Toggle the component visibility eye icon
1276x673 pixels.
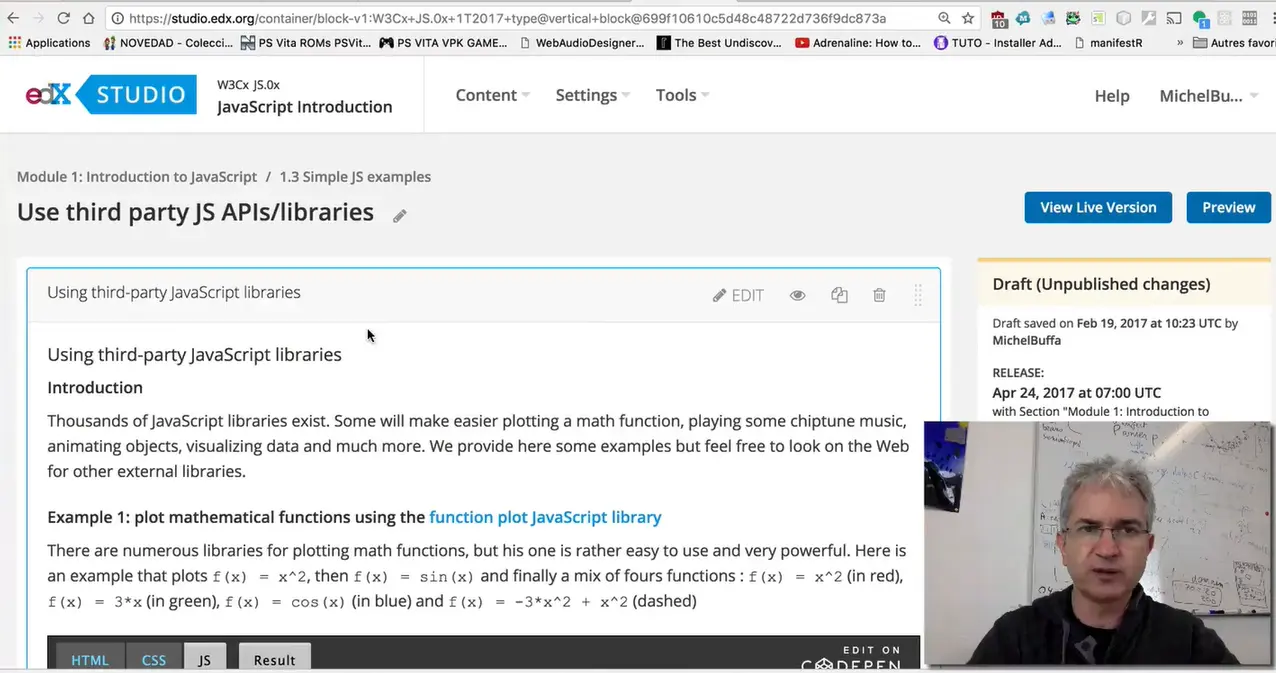coord(797,295)
